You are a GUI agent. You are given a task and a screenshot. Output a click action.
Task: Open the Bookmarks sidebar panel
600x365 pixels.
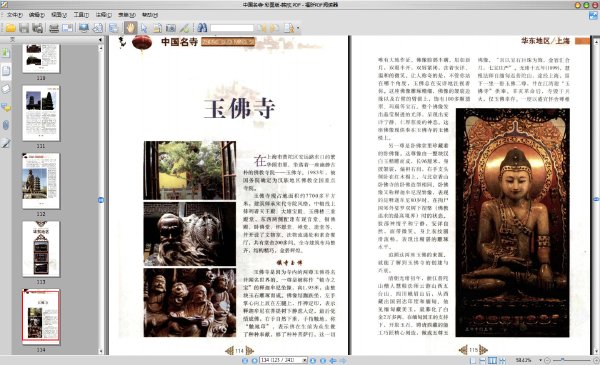point(6,52)
